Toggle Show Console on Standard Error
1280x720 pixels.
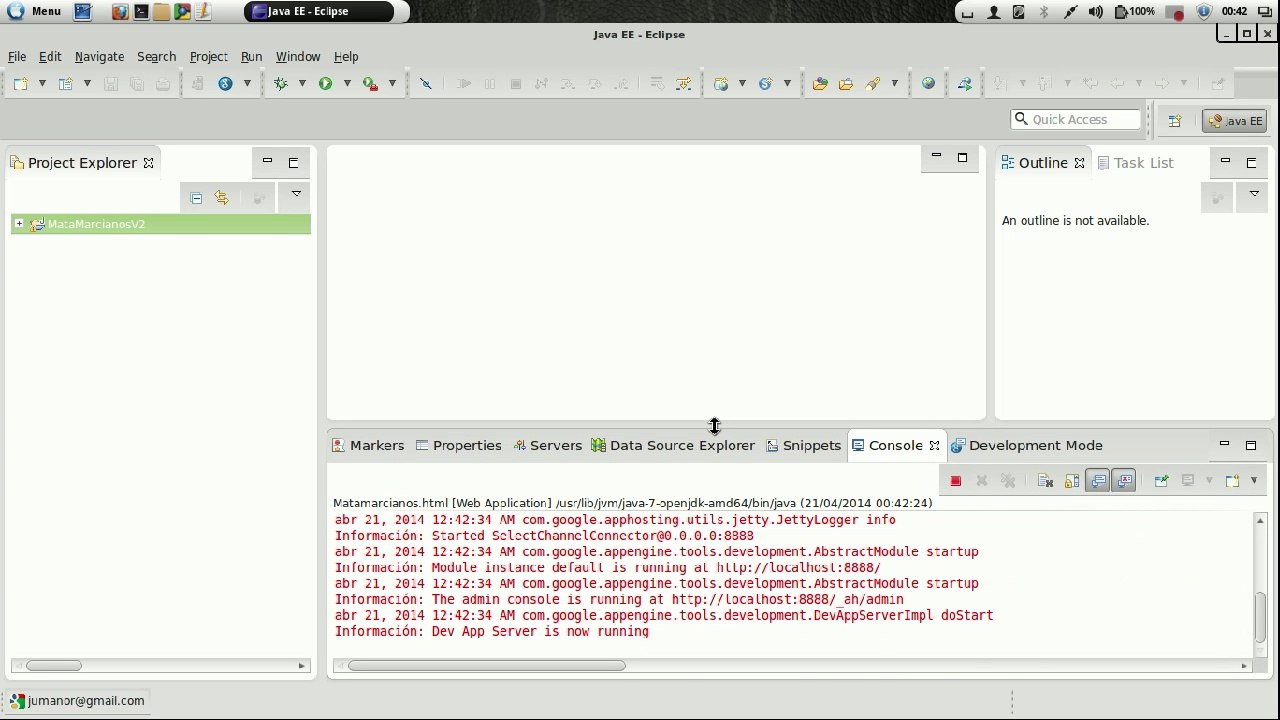[1124, 481]
